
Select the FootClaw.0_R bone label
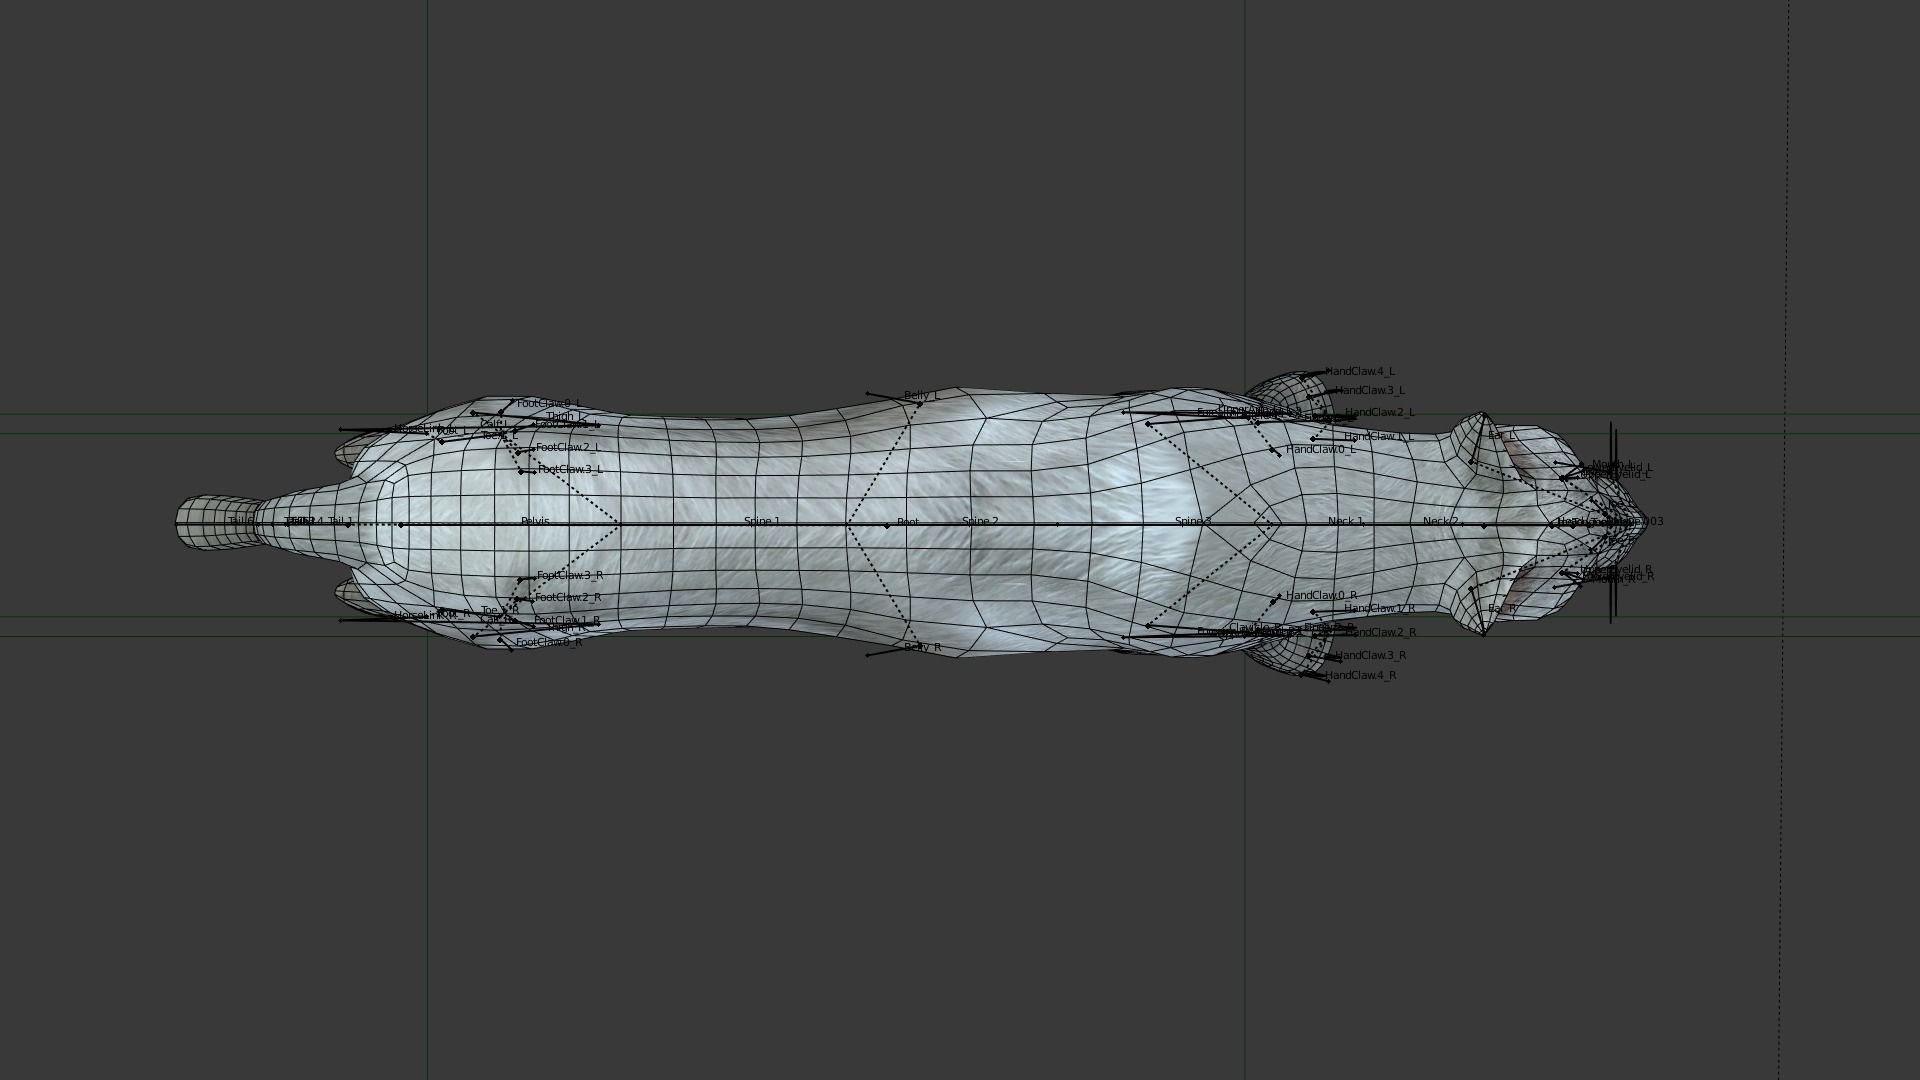pos(549,642)
